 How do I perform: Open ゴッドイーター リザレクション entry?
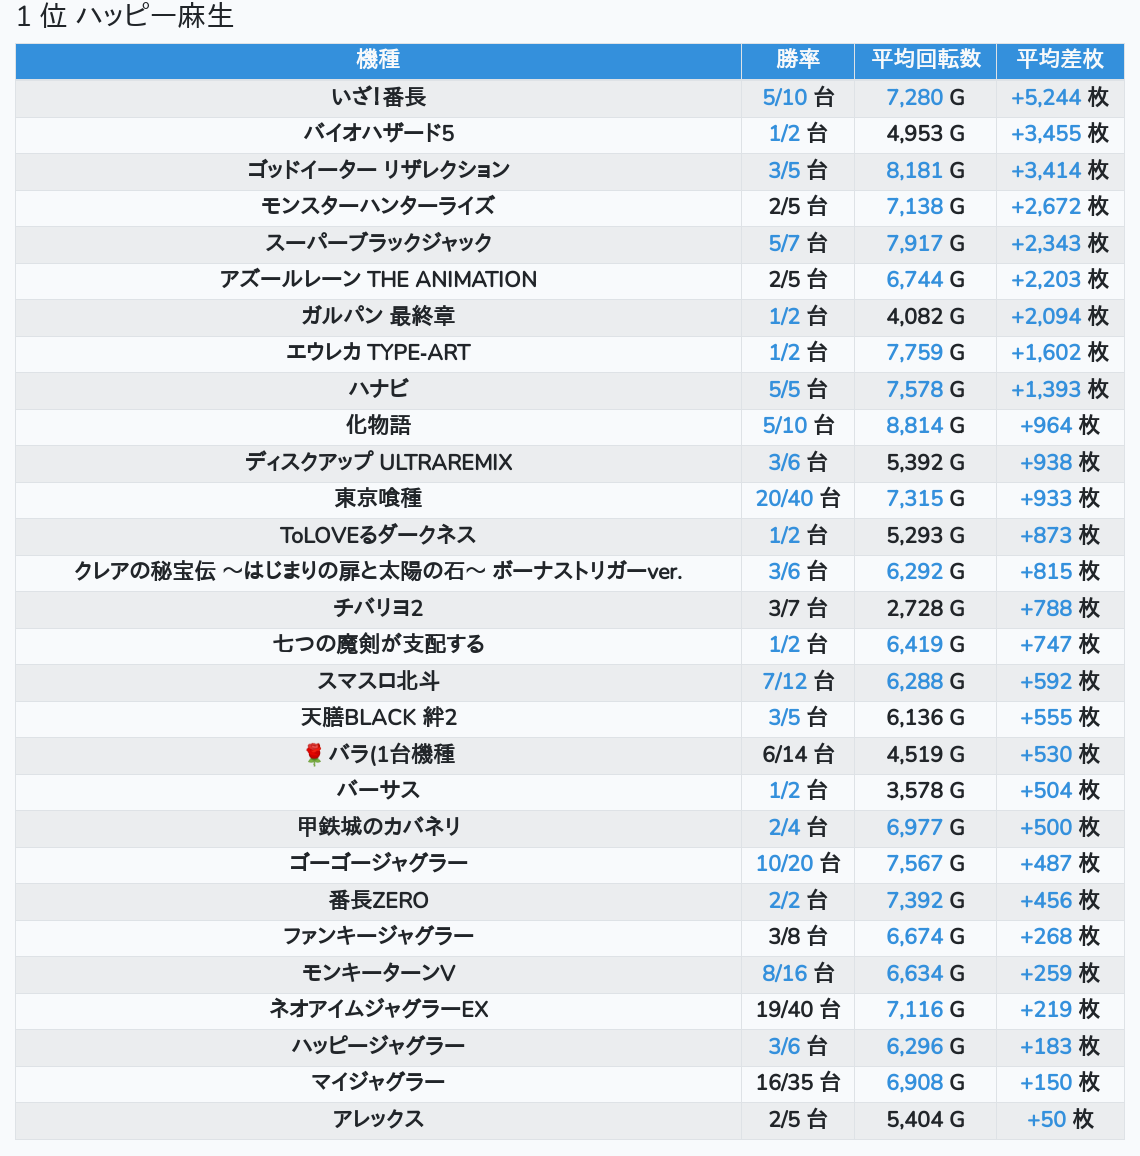pos(378,170)
